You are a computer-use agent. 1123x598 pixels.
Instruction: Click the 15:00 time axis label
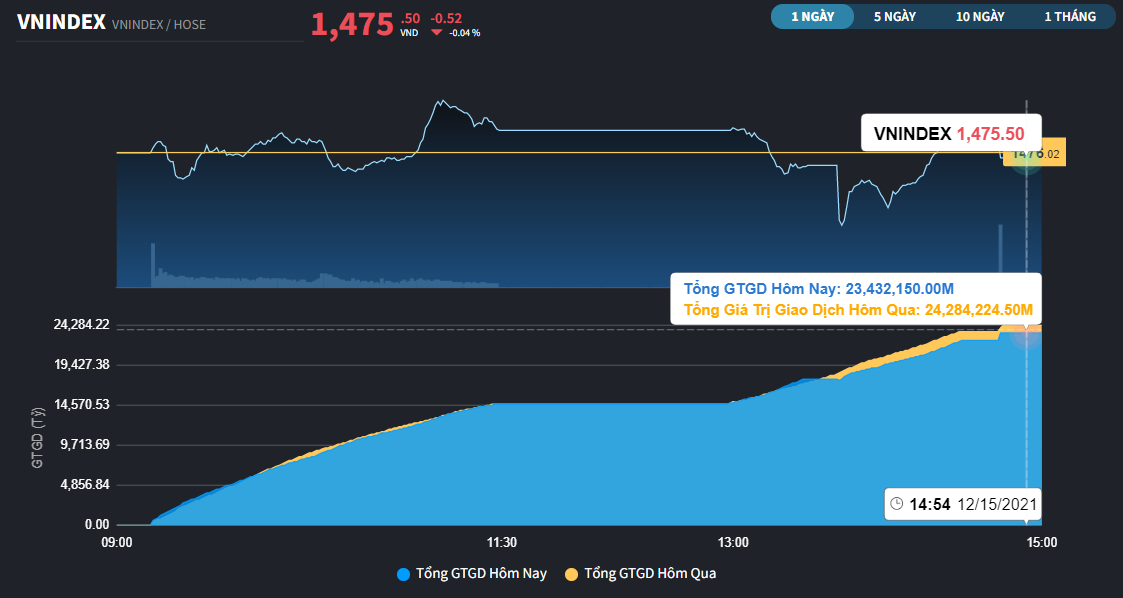pos(1041,543)
